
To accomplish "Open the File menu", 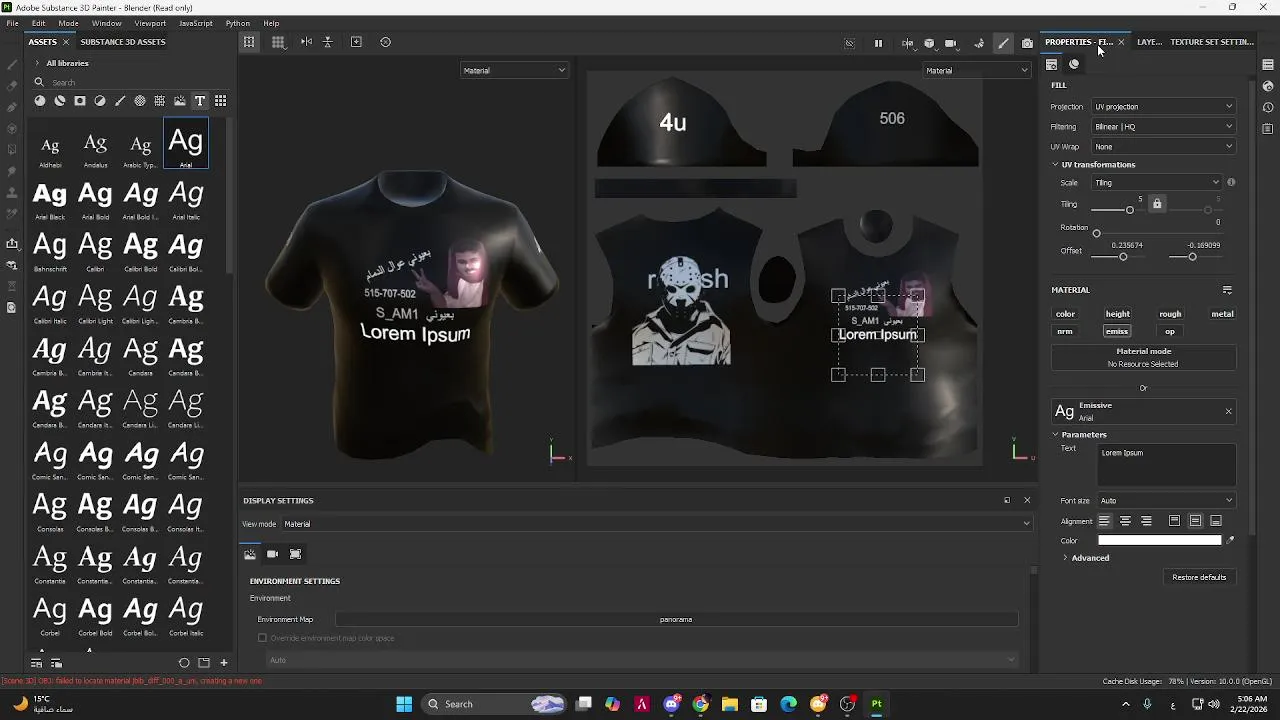I will pos(12,23).
